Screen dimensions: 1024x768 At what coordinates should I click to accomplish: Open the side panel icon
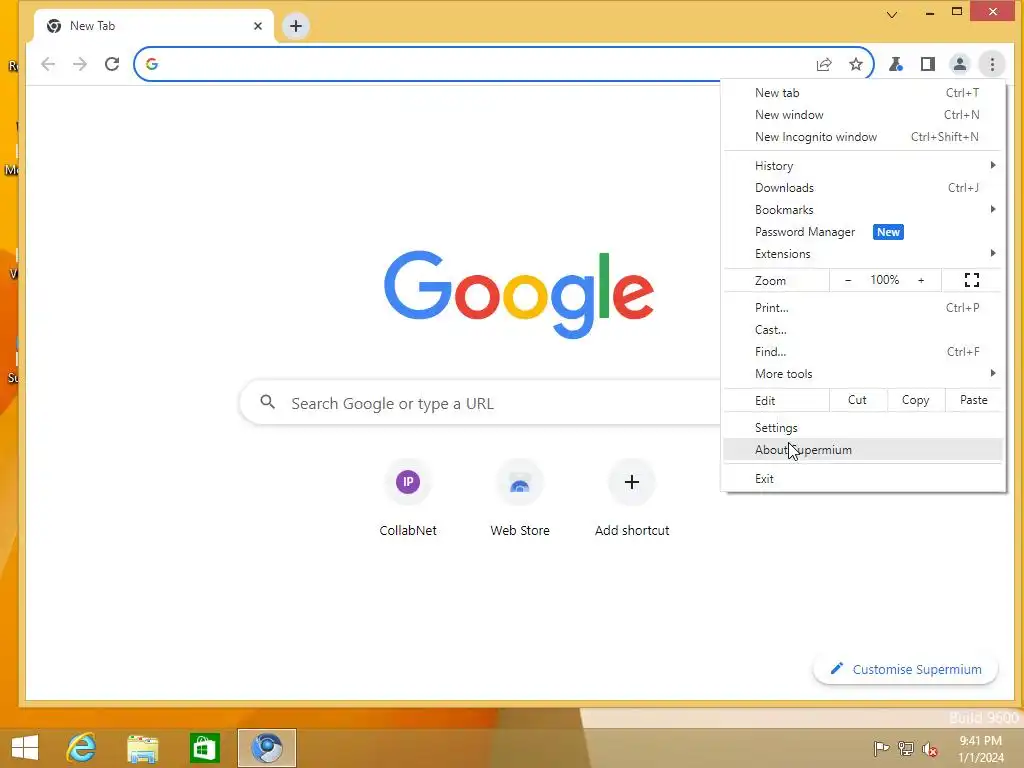[x=927, y=64]
